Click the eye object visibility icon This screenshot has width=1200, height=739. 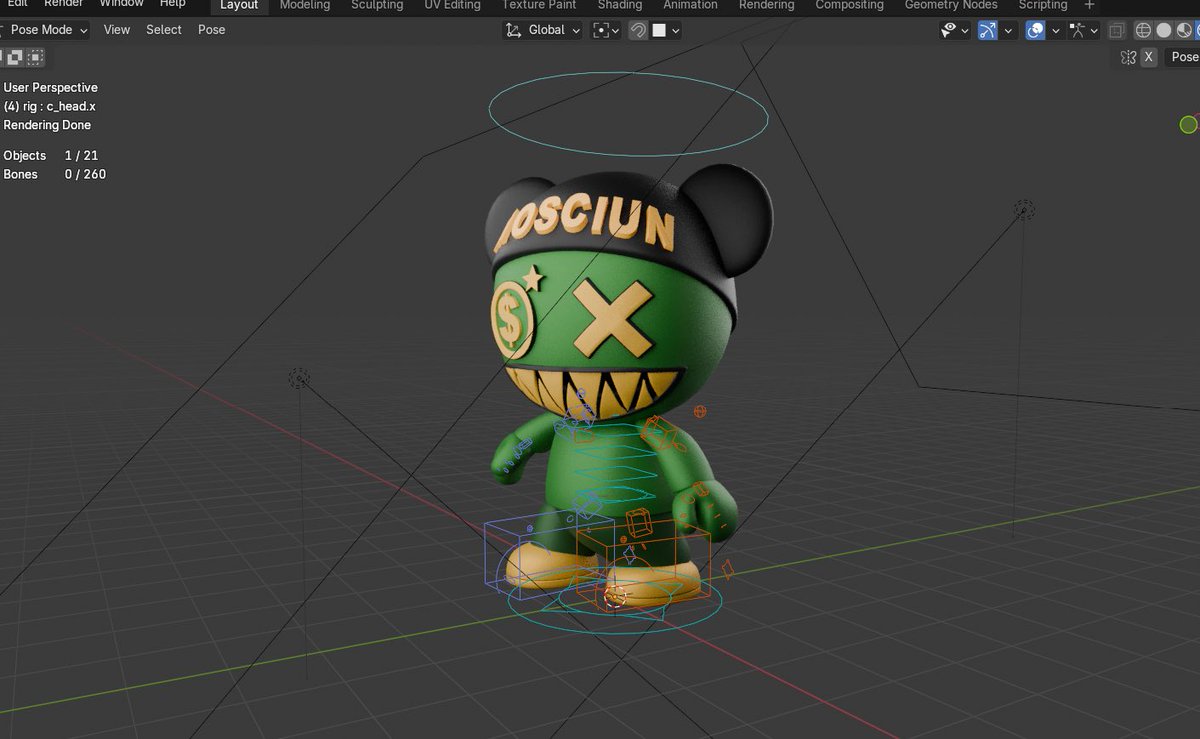click(948, 30)
